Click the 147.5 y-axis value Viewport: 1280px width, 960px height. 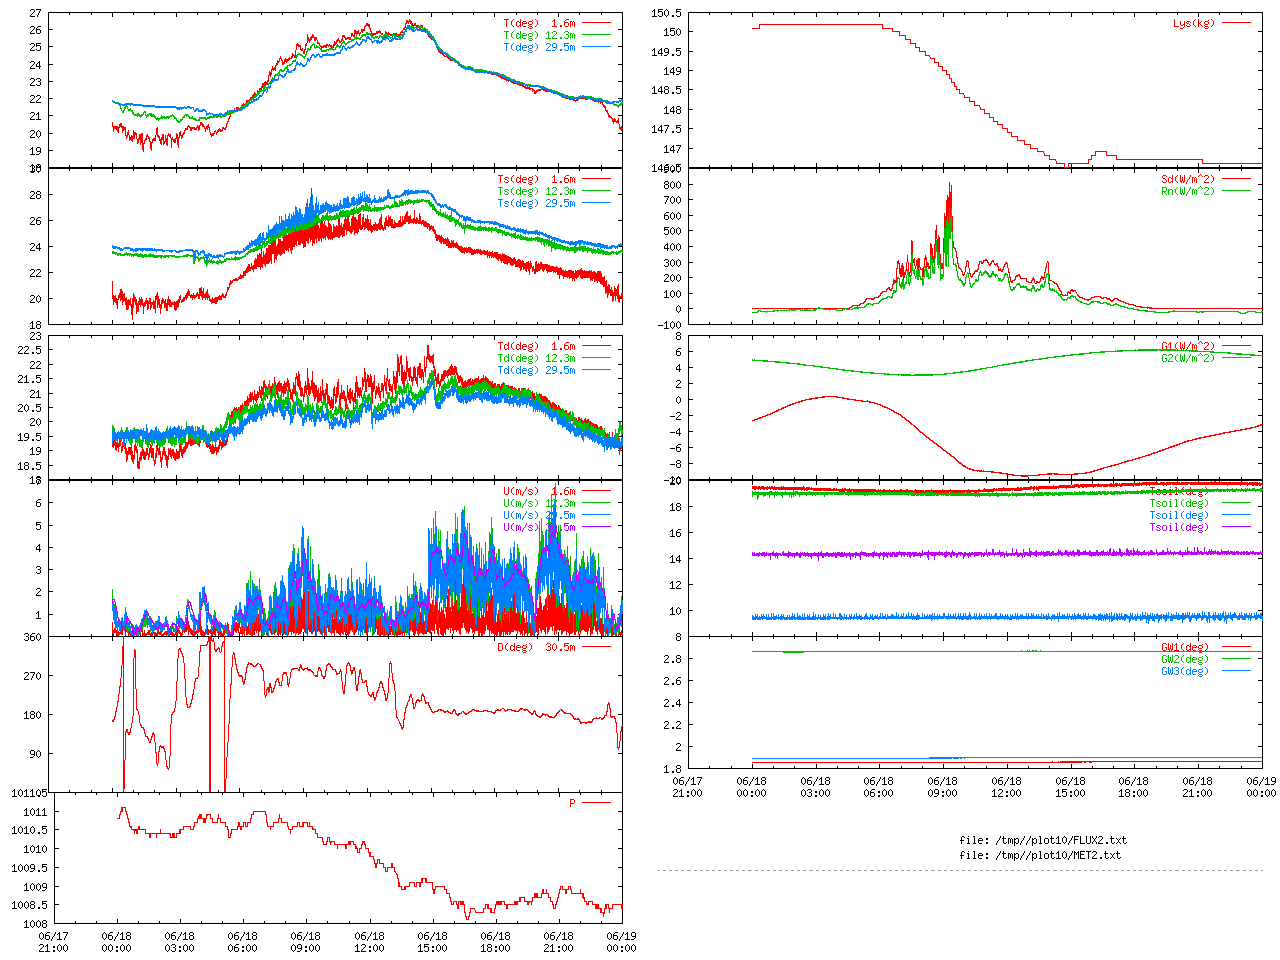[666, 130]
